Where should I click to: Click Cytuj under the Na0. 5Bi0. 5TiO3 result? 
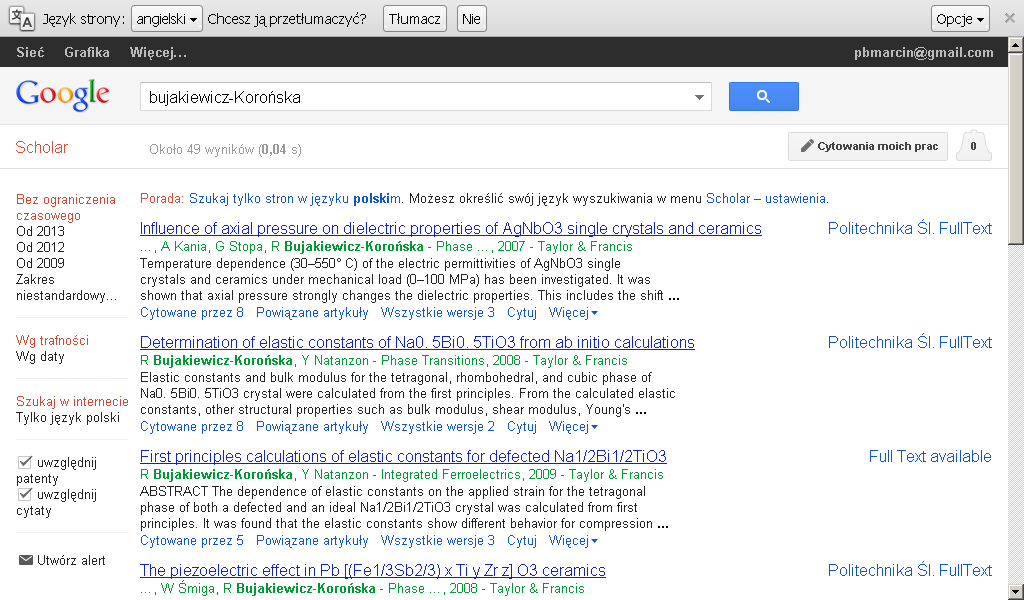[522, 426]
